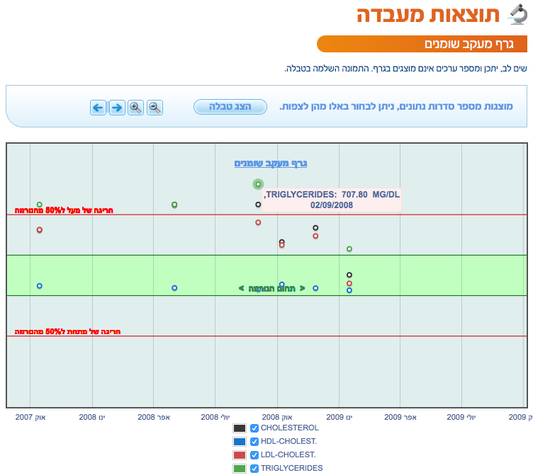533x475 pixels.
Task: Toggle the TRIGLYCERIDES checkbox
Action: tap(254, 469)
